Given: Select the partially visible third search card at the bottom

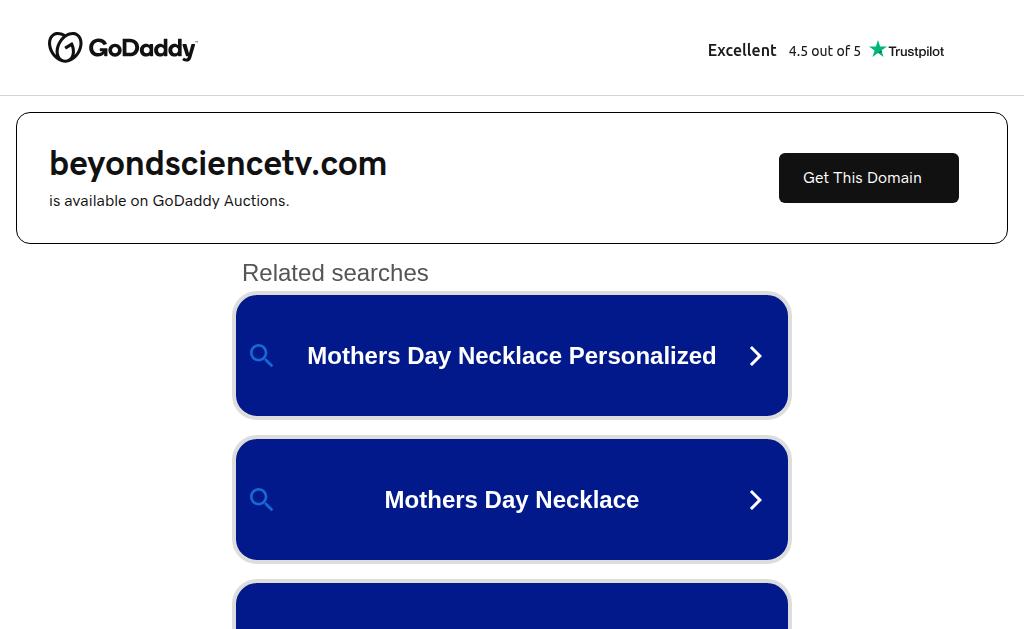Looking at the screenshot, I should coord(511,608).
